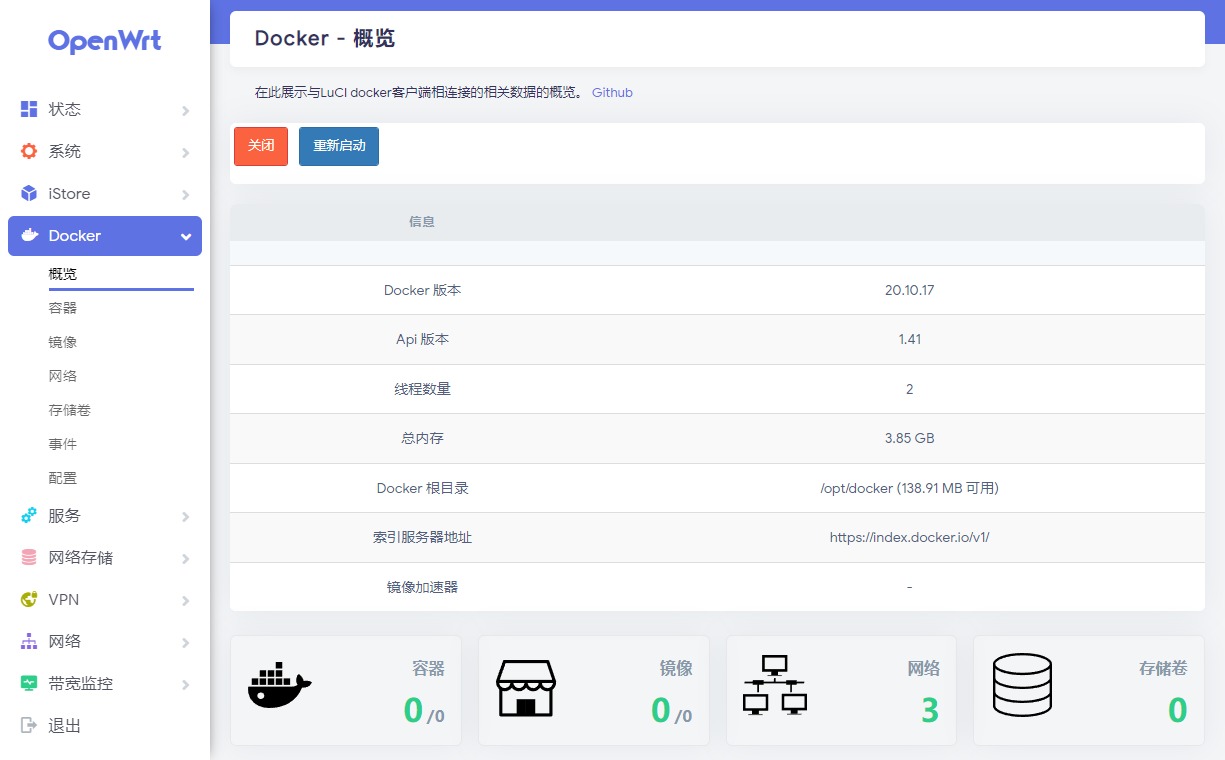This screenshot has height=760, width=1225.
Task: Open the Github link
Action: point(612,92)
